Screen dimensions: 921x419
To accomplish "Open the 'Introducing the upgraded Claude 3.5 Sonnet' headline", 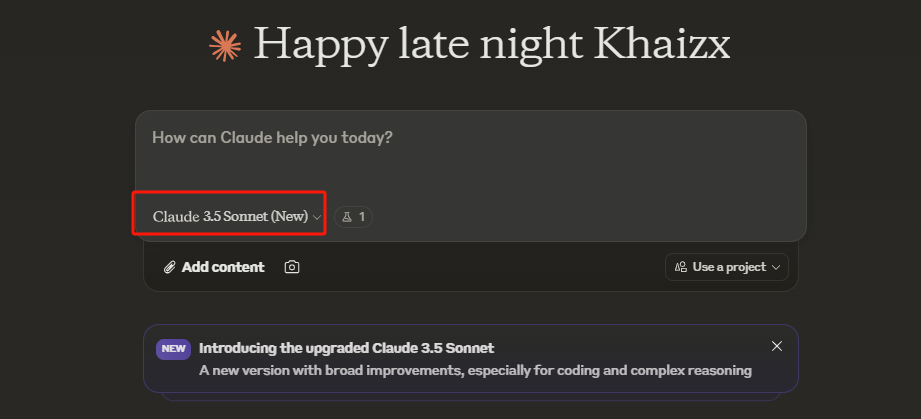I will (346, 348).
